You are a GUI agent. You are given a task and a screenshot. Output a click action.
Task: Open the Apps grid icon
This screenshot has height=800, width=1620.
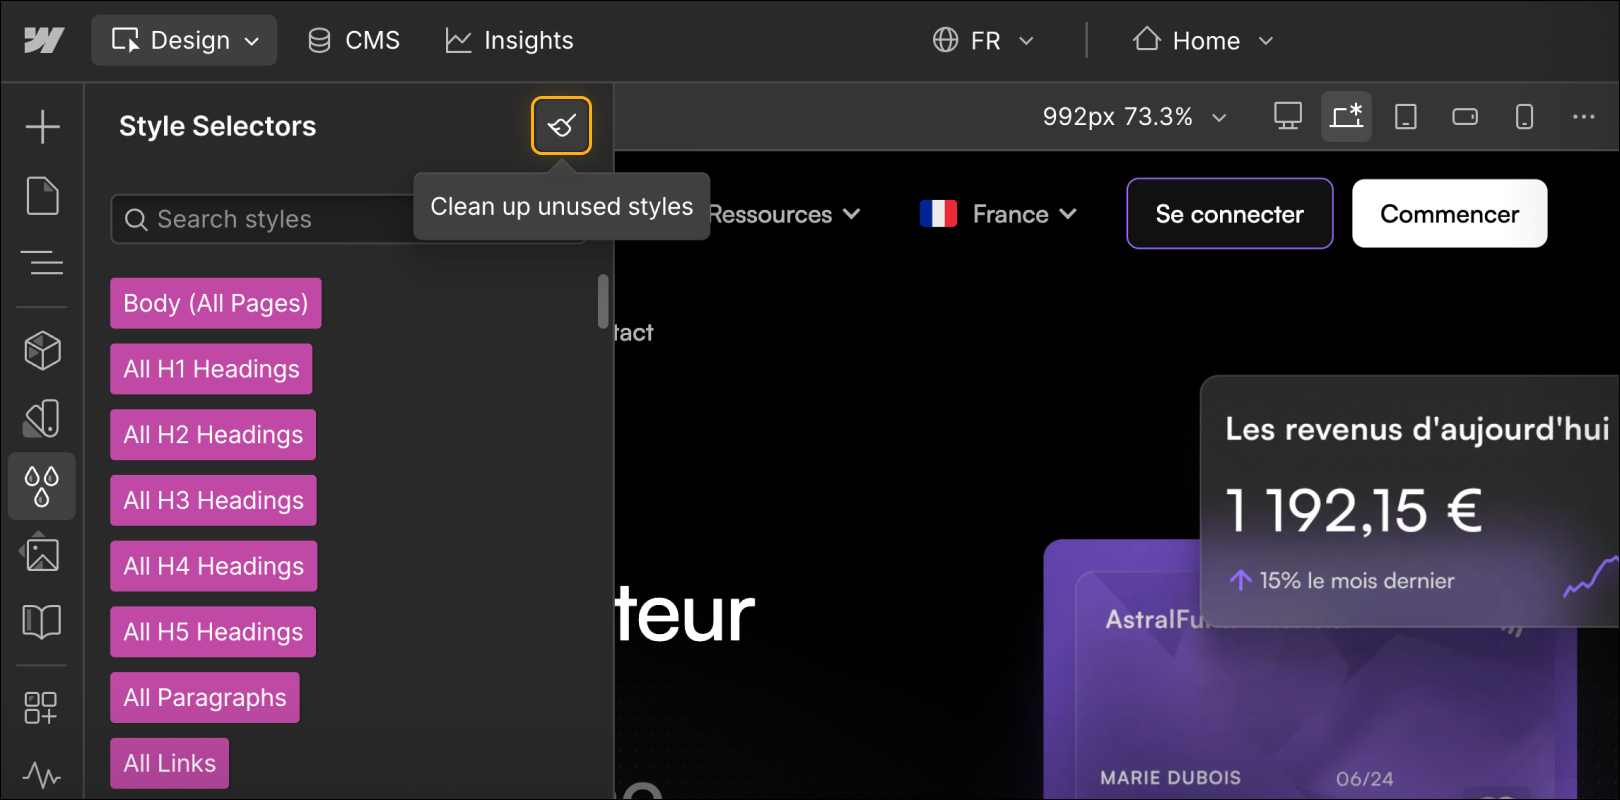tap(42, 708)
